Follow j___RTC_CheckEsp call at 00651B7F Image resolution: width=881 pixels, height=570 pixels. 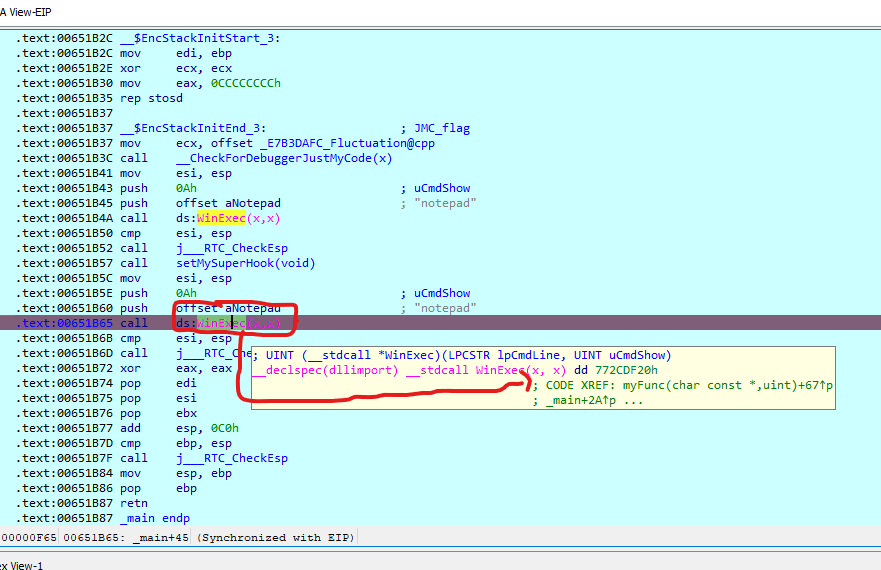(x=231, y=458)
